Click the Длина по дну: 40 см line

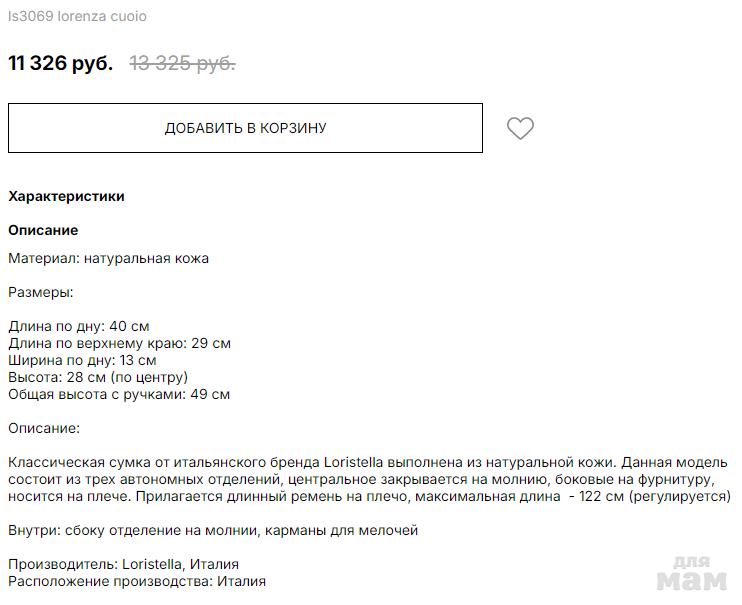78,326
